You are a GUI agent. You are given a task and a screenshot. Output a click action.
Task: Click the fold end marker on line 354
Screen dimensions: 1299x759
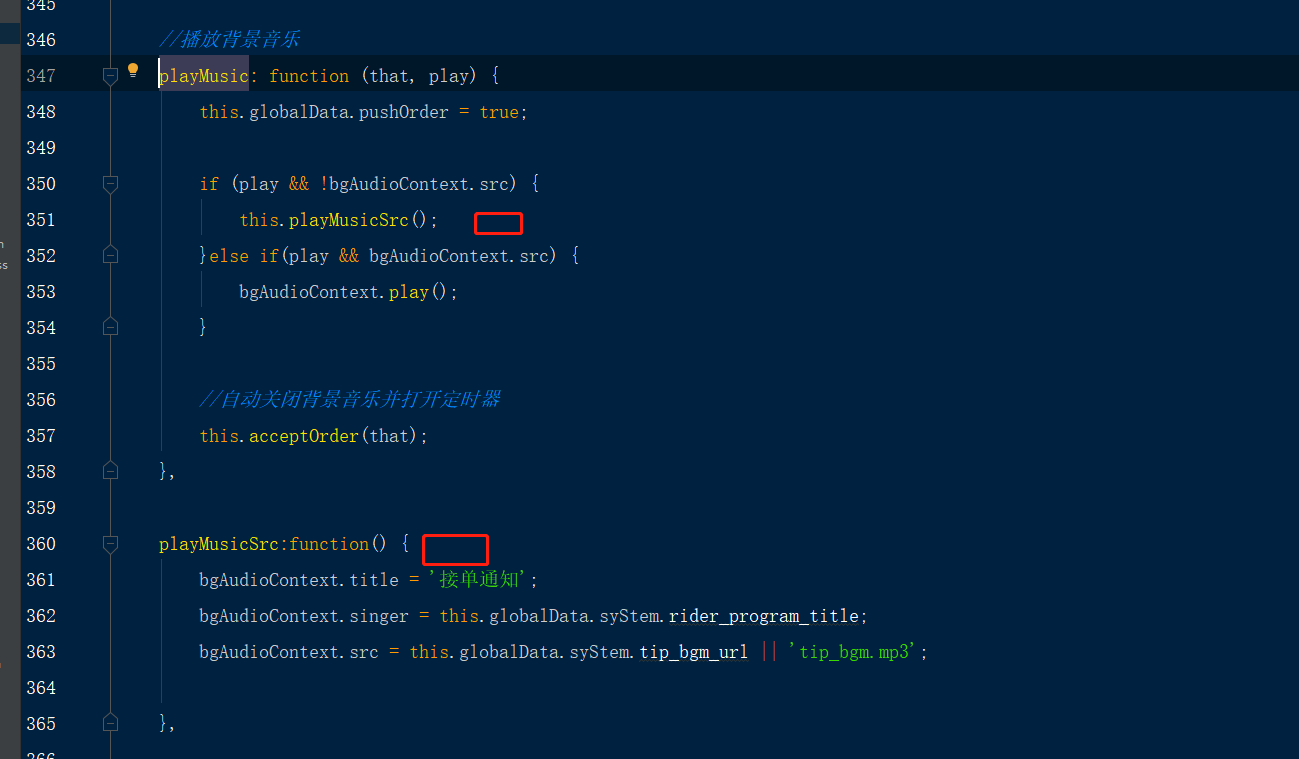[x=110, y=327]
